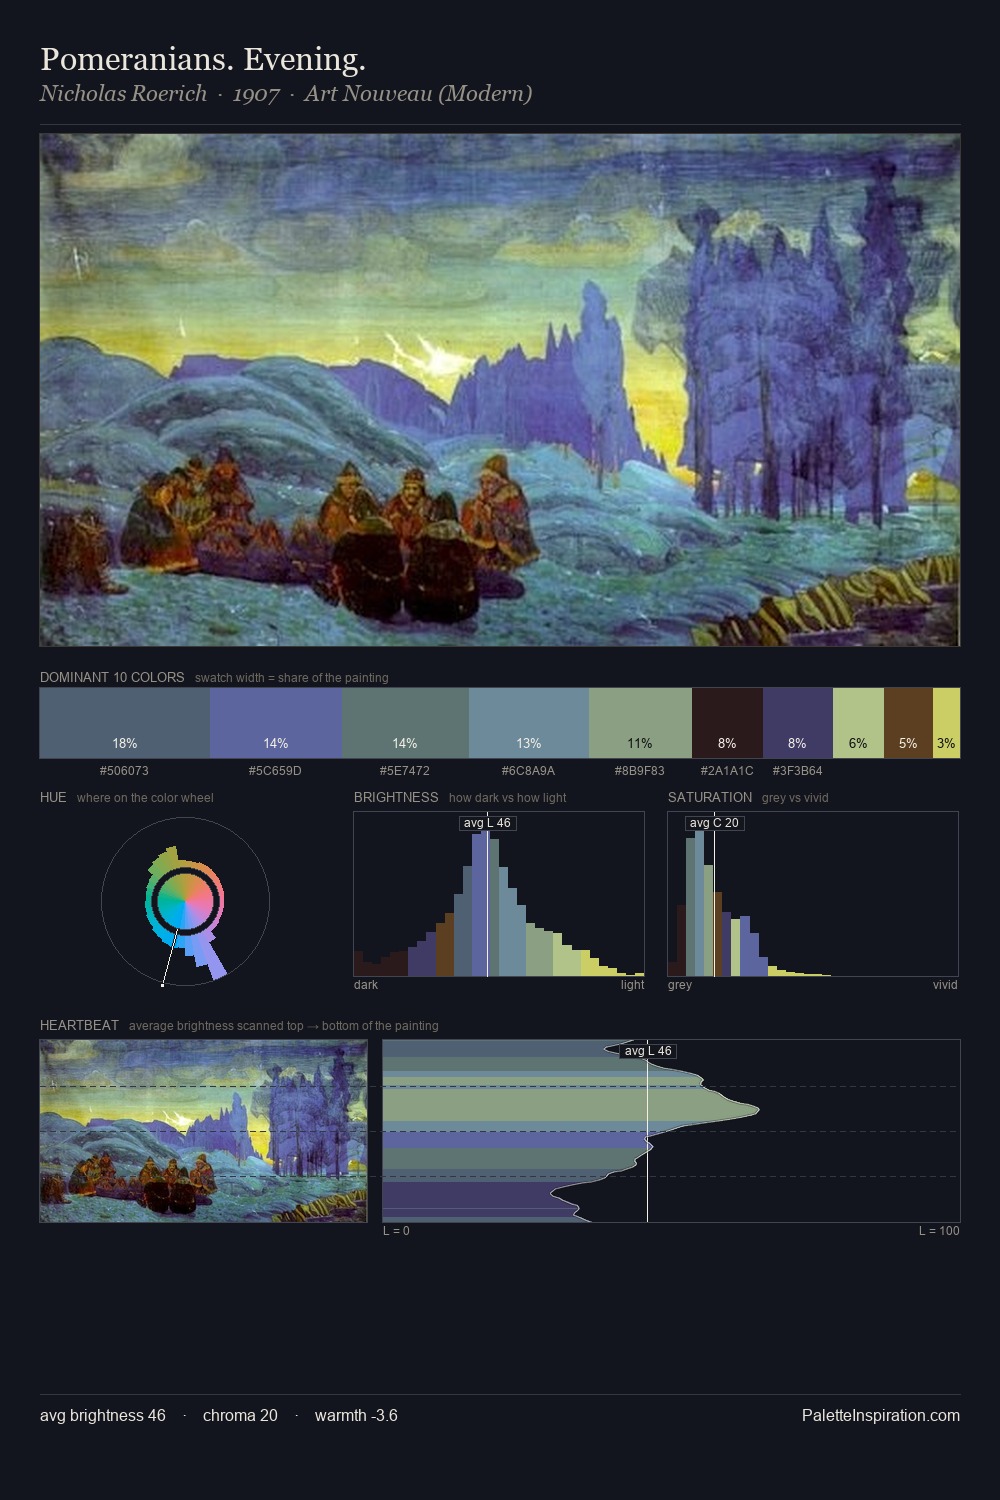The height and width of the screenshot is (1500, 1000).
Task: Click the hex label '#3F3B64'
Action: 797,771
